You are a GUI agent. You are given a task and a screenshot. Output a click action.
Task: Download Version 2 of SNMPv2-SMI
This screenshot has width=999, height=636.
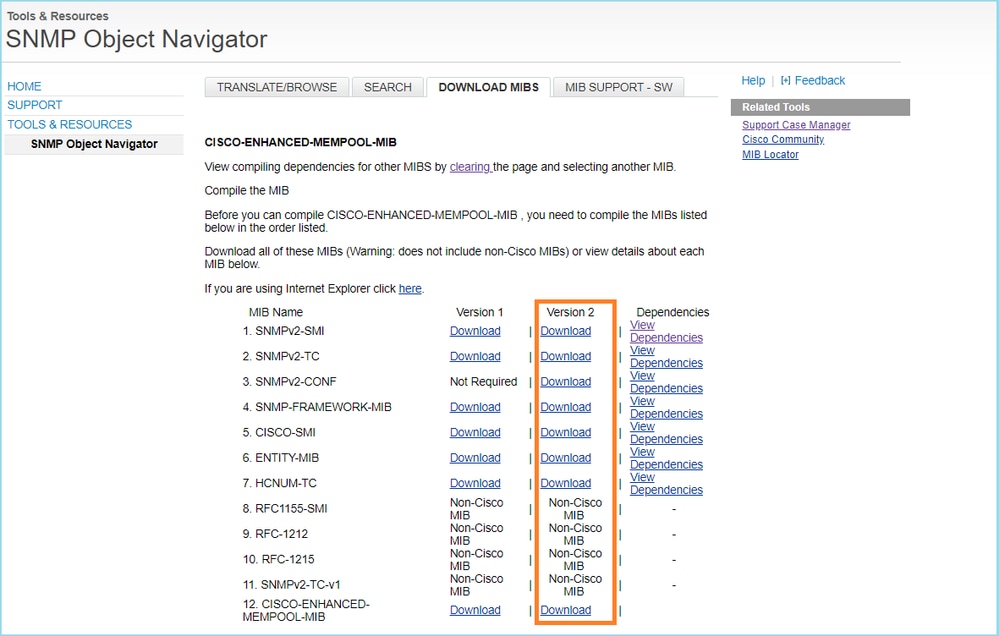565,331
